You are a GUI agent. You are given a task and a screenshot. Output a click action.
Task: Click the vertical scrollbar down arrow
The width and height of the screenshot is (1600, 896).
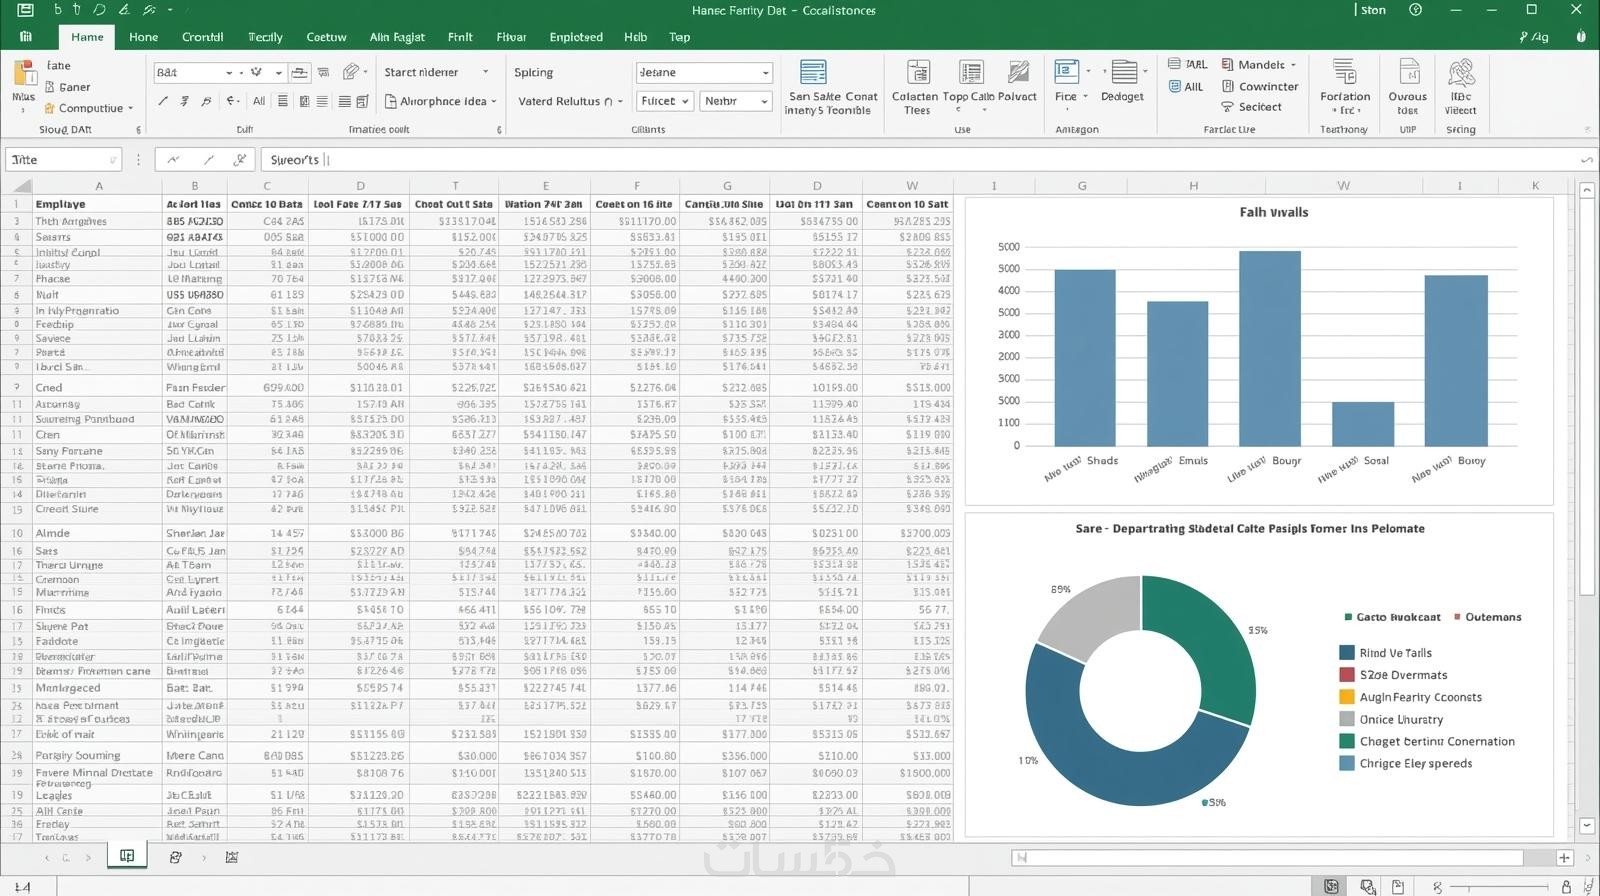(1587, 826)
